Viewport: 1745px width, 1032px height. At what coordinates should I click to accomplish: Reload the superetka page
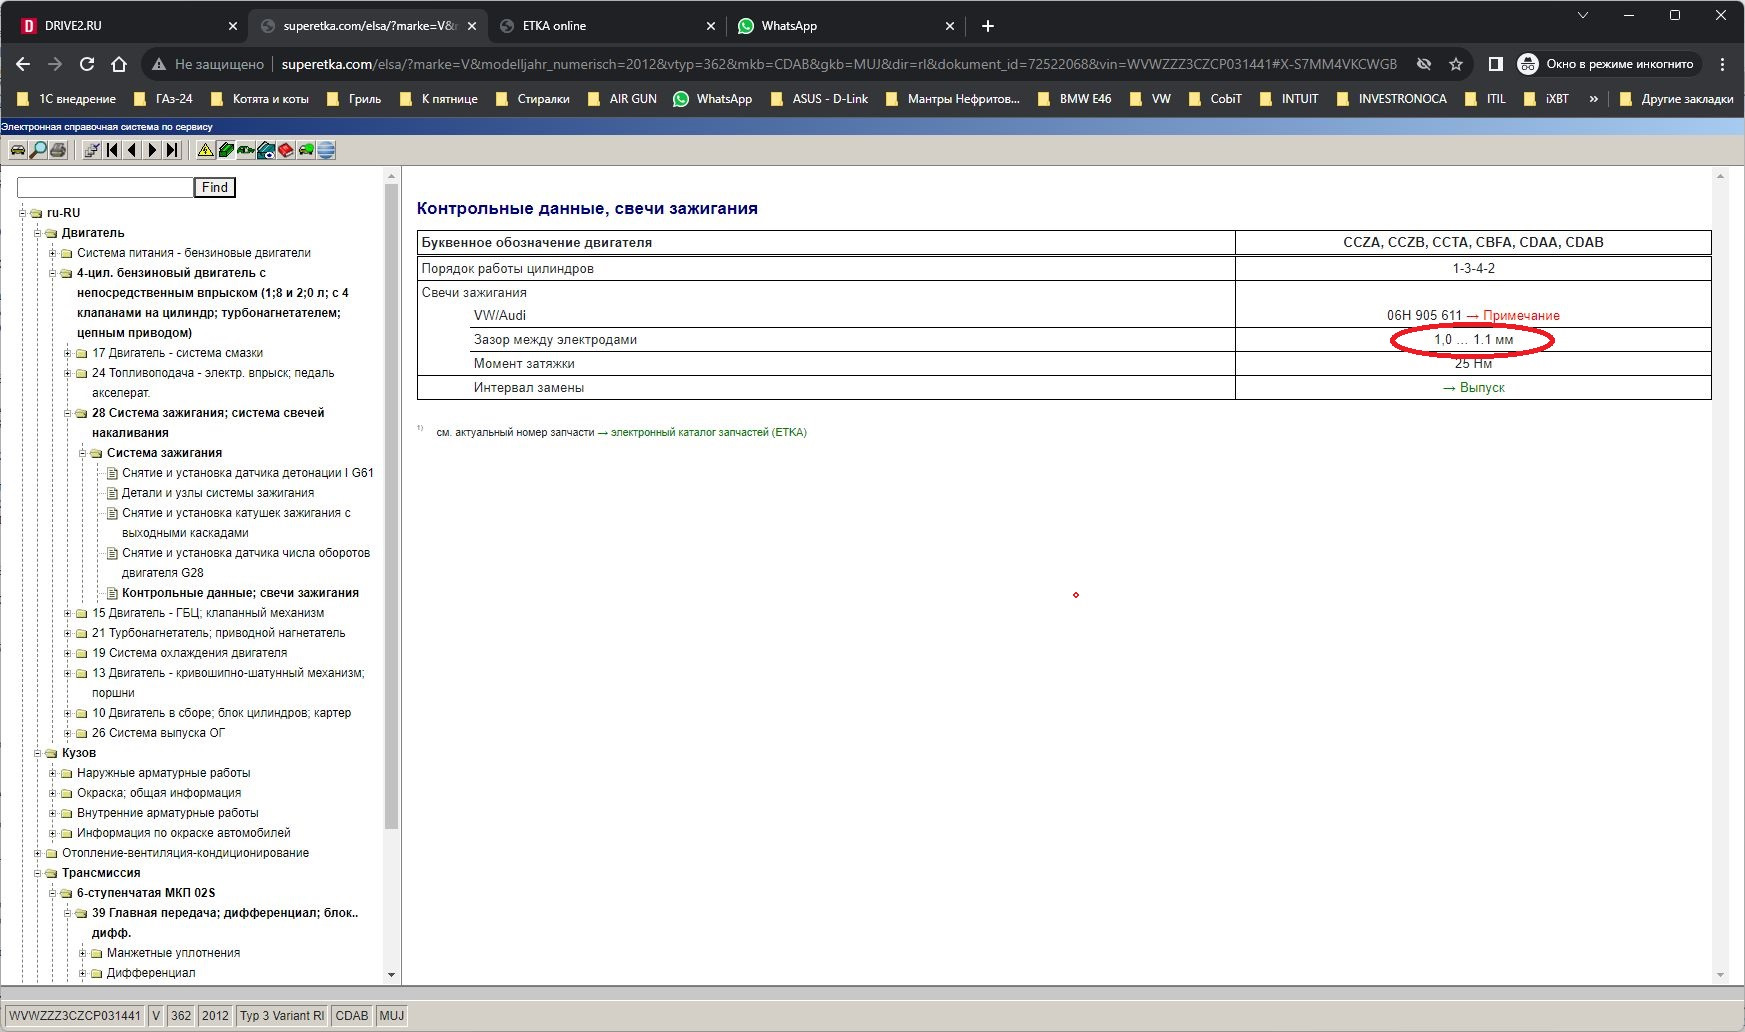pos(87,64)
